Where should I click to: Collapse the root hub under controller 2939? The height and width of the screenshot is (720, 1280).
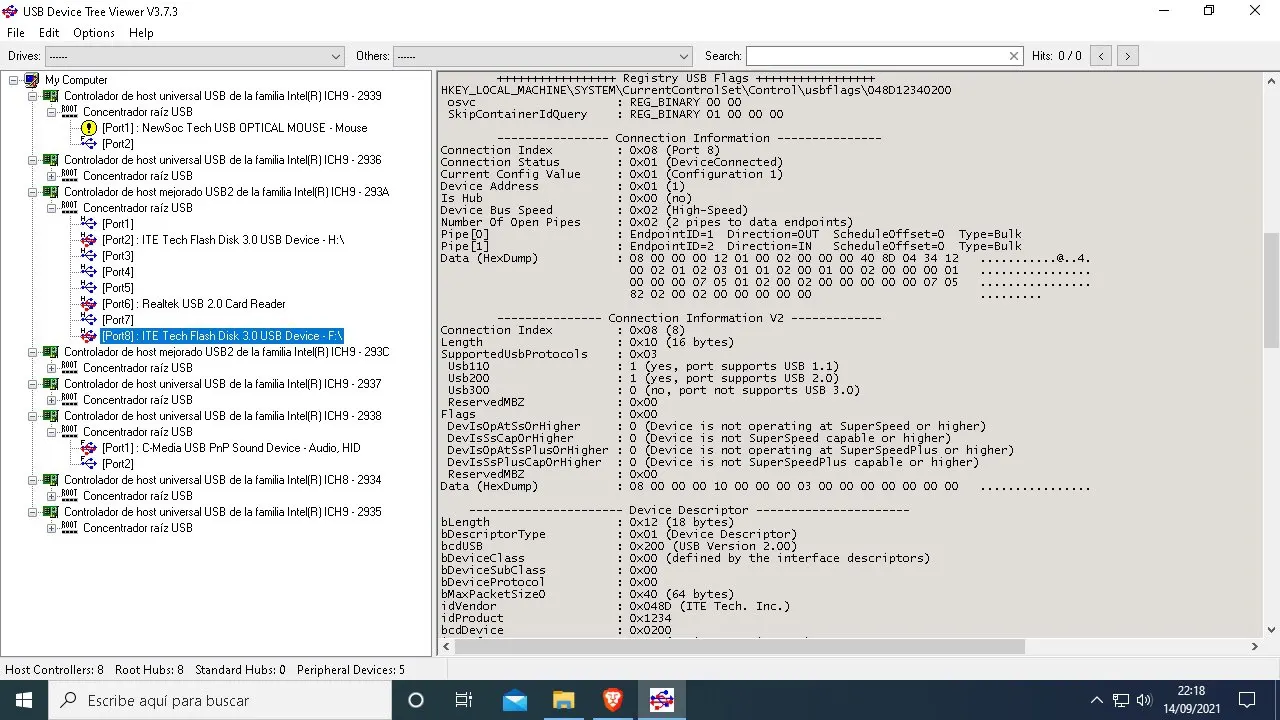pos(52,112)
